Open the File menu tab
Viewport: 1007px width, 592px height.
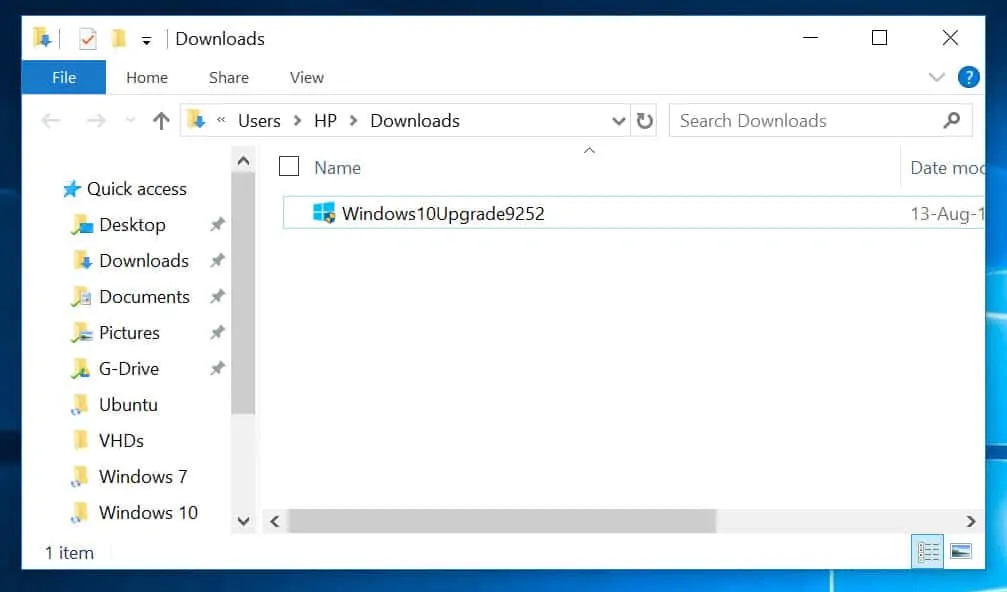coord(64,78)
